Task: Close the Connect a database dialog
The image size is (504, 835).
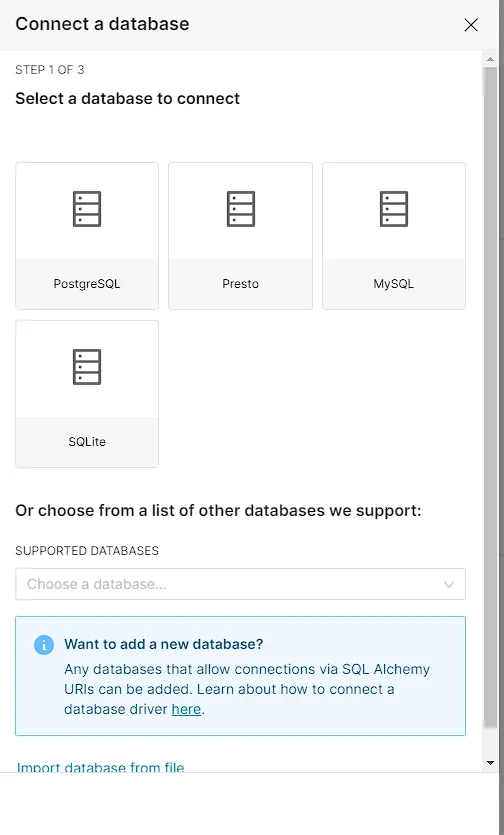Action: click(471, 25)
